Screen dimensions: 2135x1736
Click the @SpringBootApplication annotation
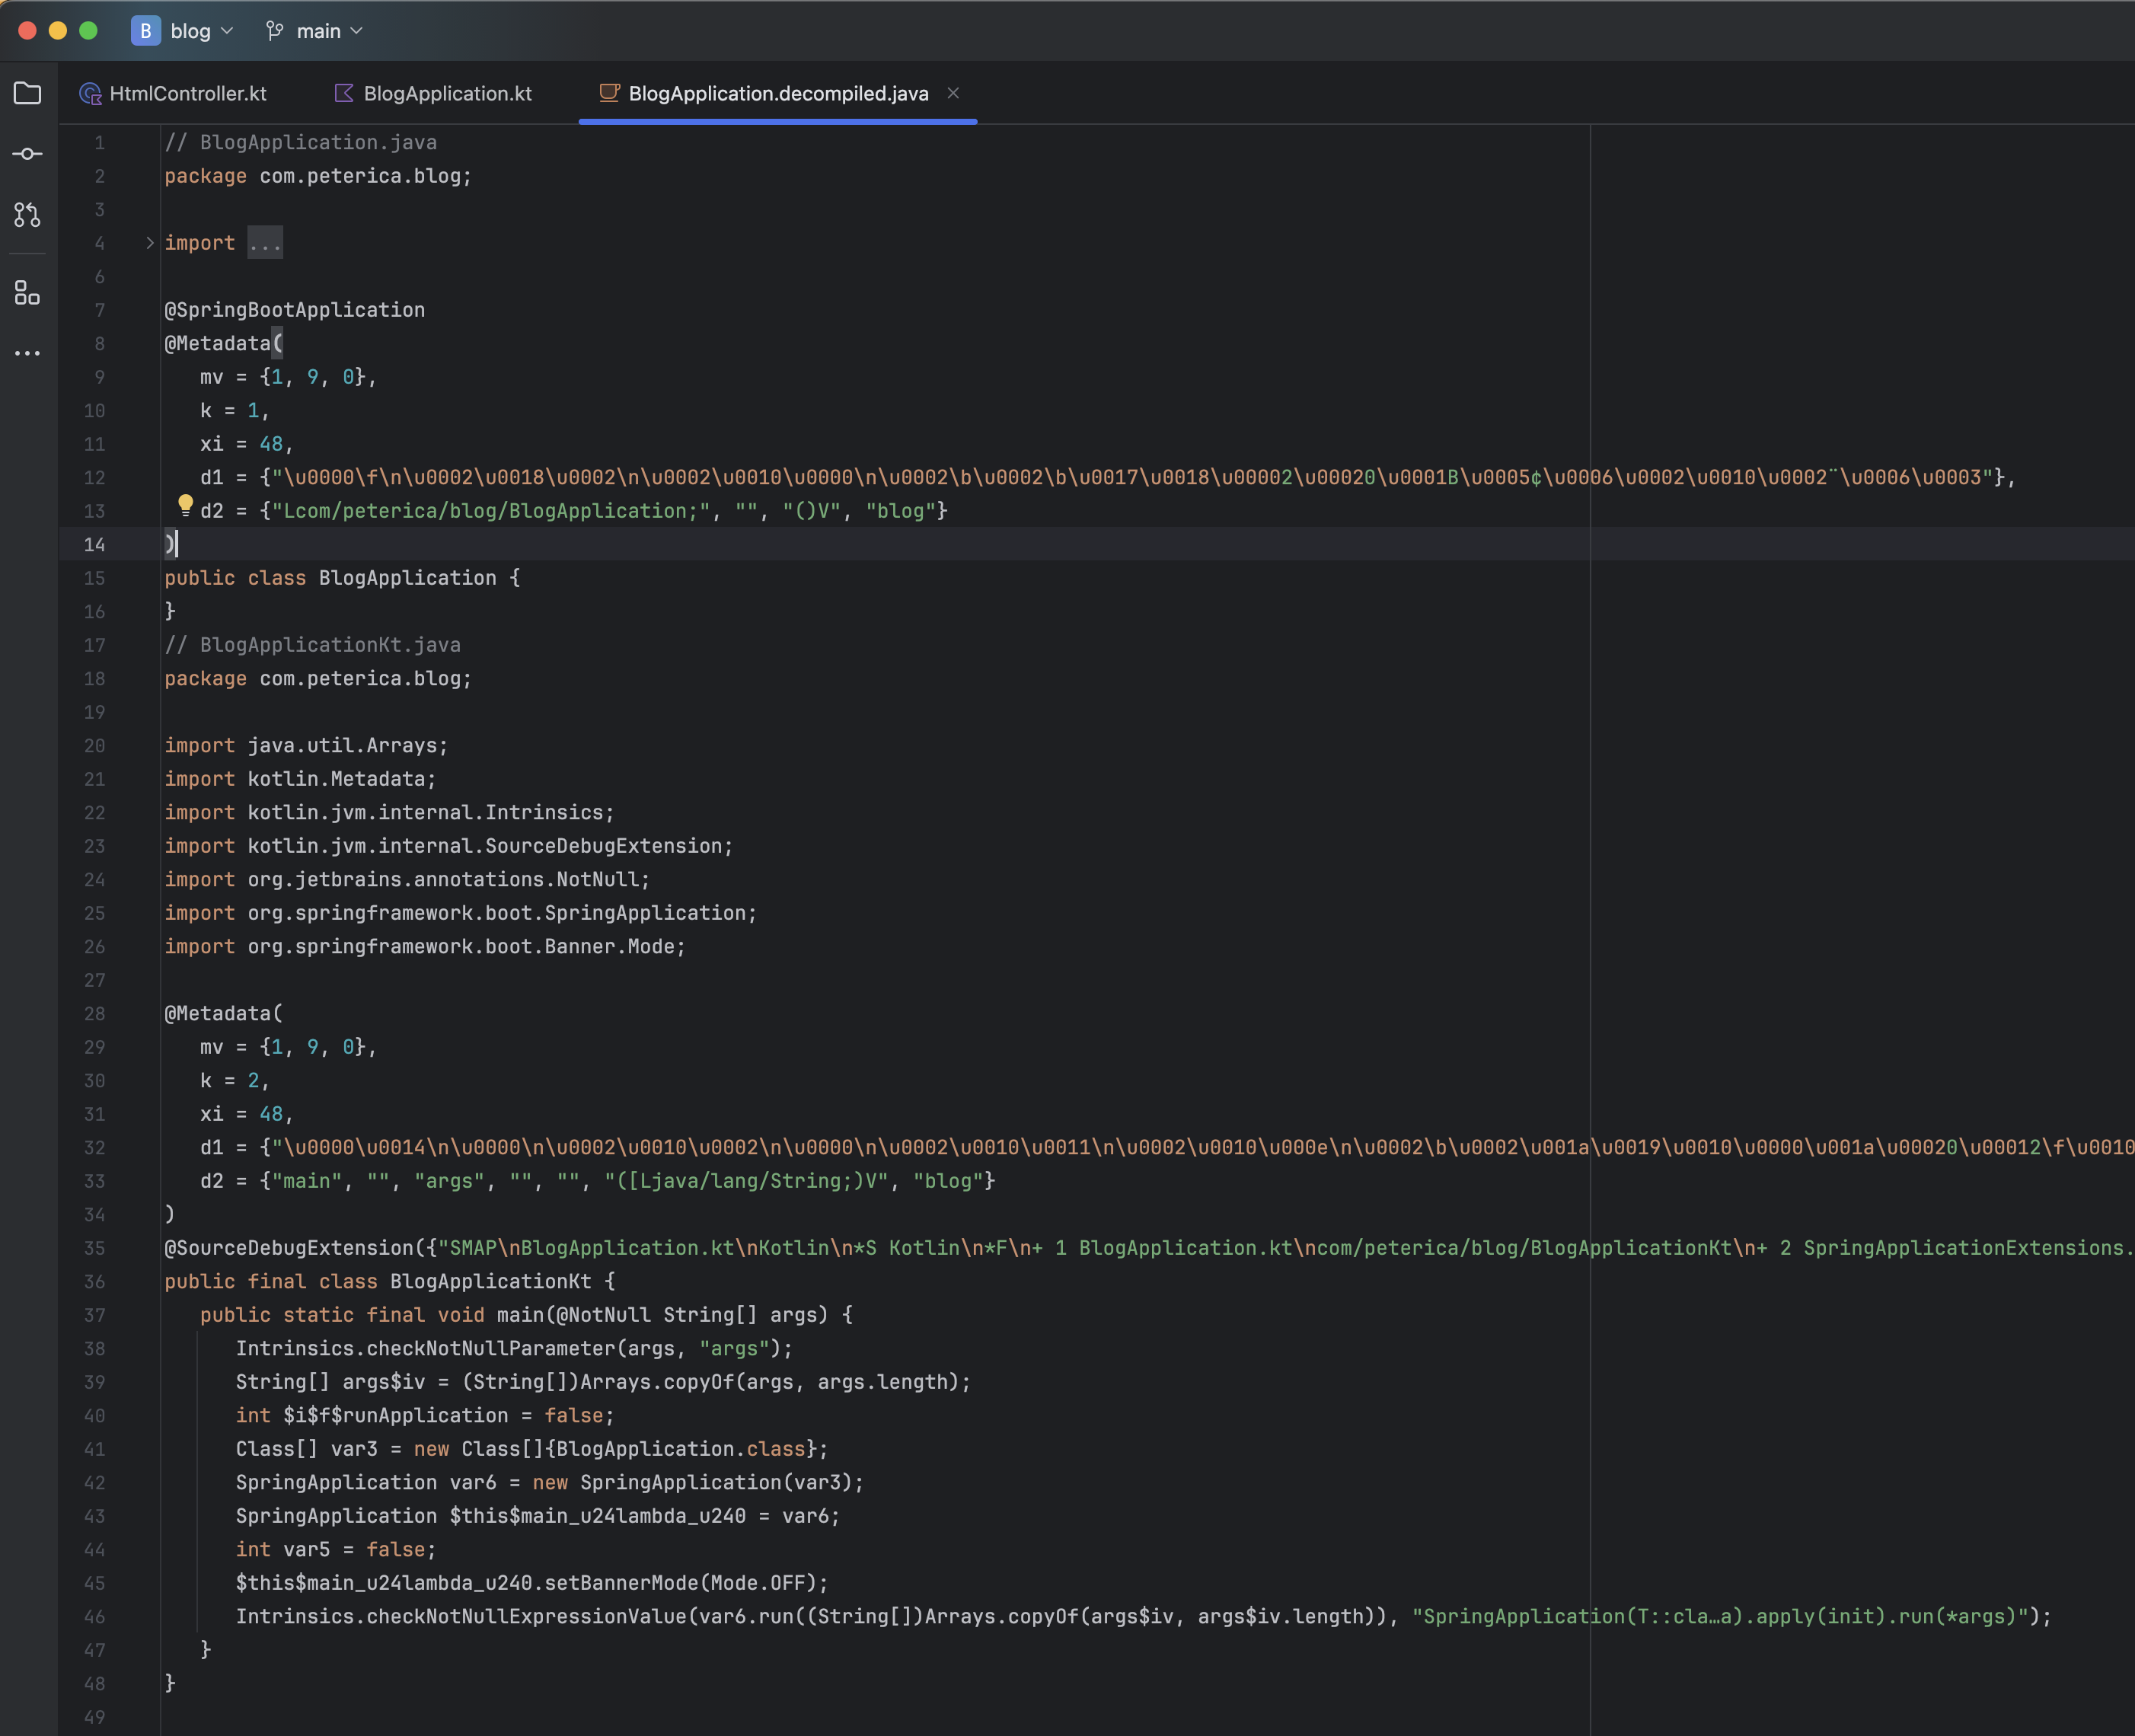(294, 310)
